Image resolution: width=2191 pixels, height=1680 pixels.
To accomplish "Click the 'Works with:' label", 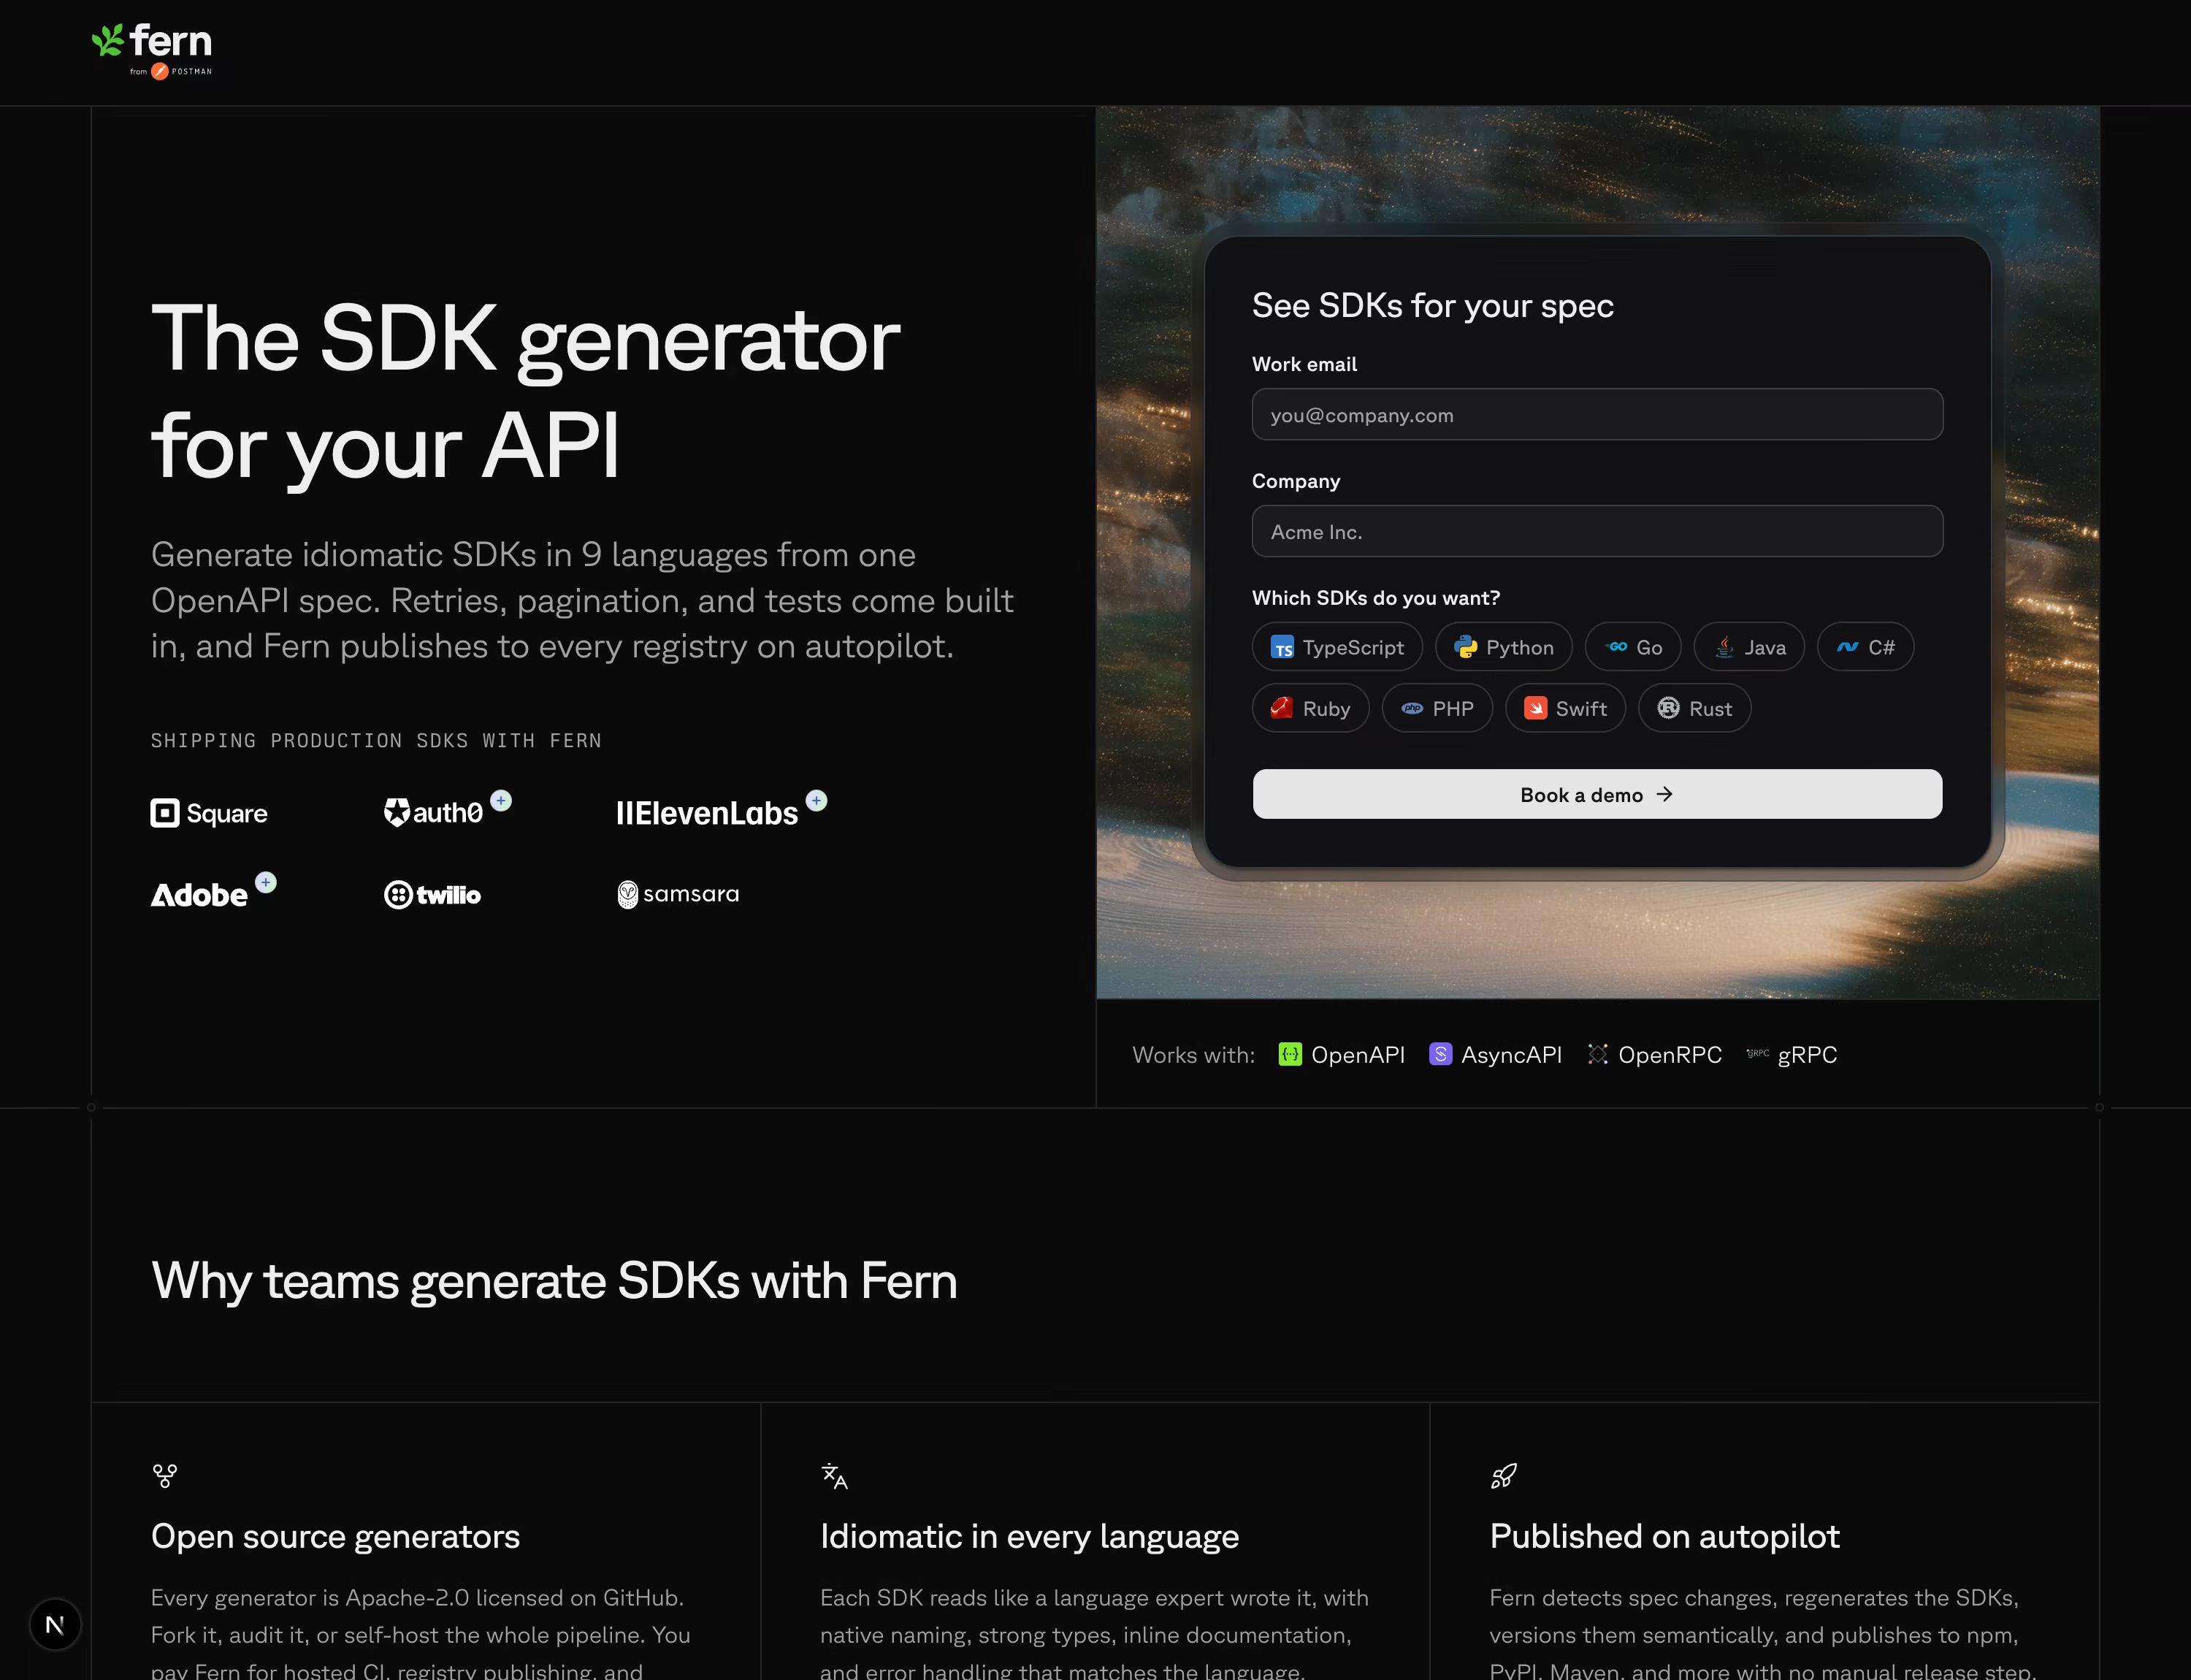I will (1193, 1055).
